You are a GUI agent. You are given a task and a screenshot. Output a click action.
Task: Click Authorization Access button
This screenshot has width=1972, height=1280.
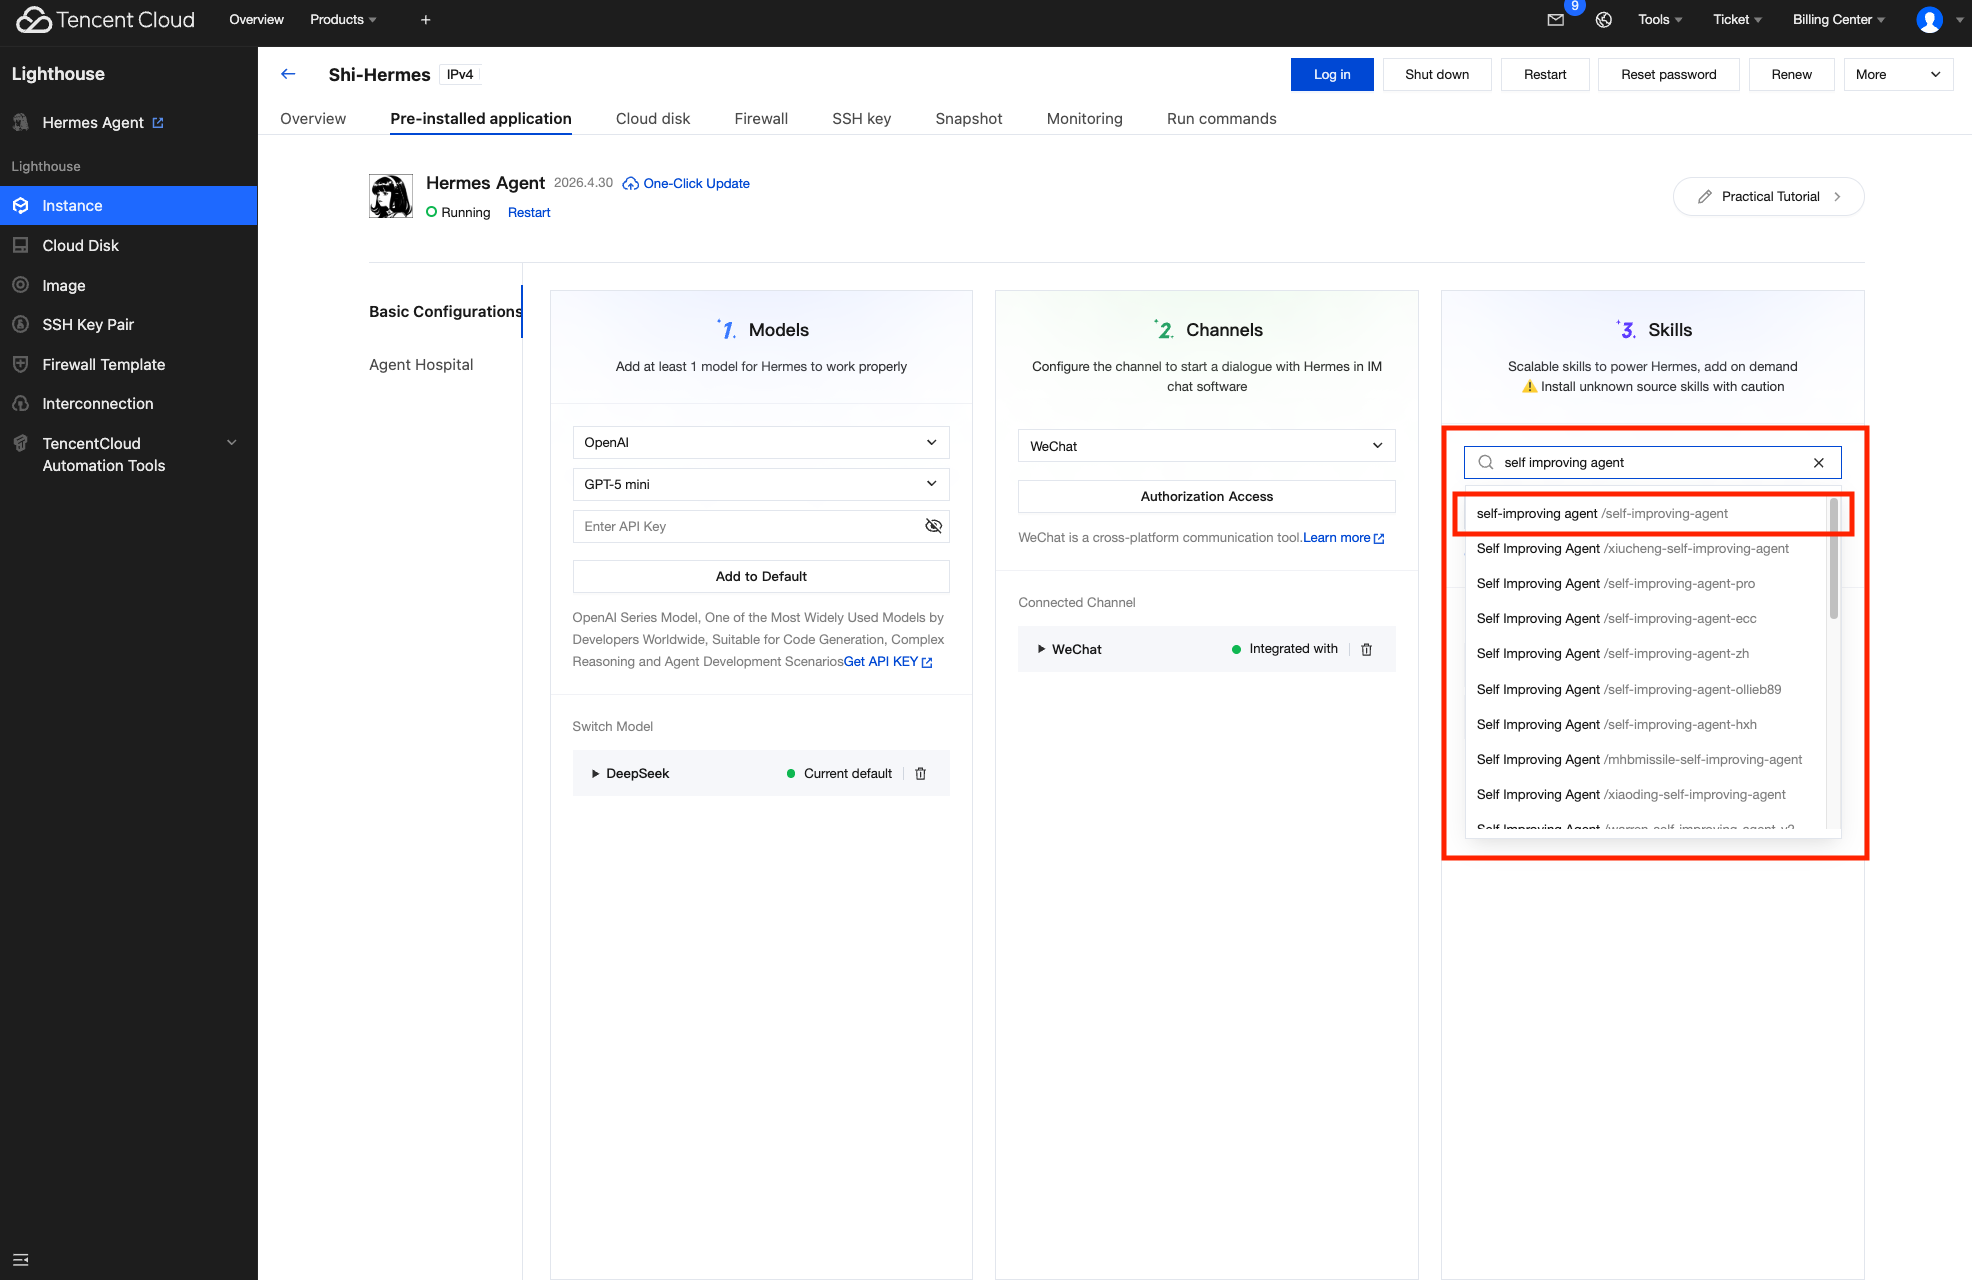point(1207,496)
